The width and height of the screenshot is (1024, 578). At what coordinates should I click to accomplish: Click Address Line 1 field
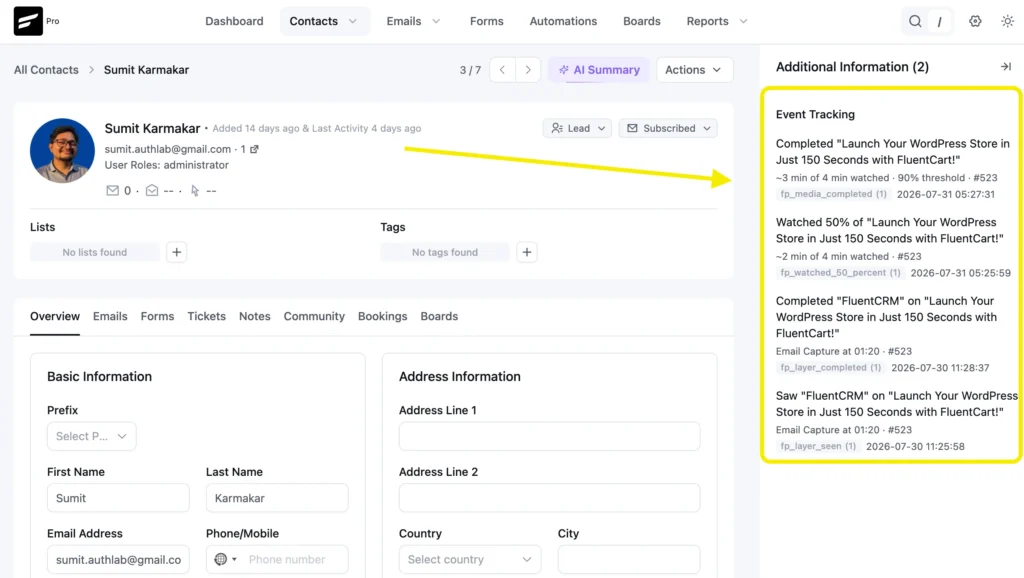point(549,436)
